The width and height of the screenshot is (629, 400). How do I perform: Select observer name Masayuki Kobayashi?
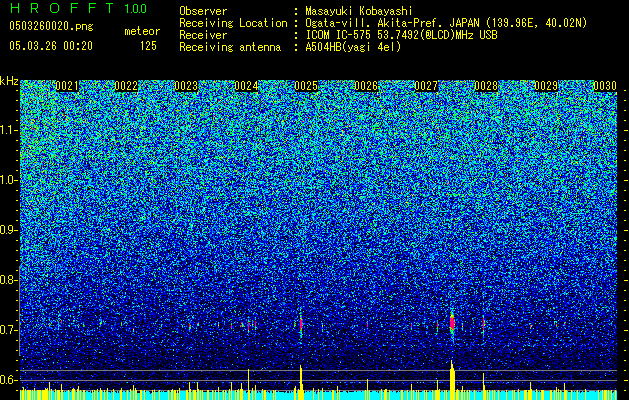click(x=359, y=11)
